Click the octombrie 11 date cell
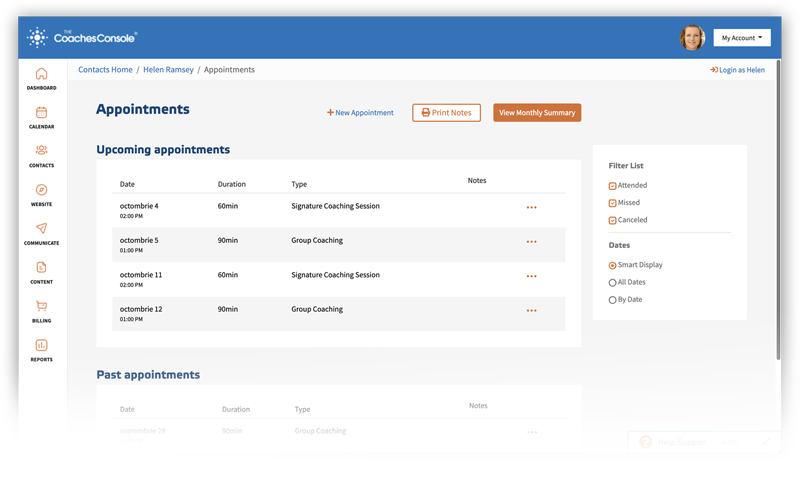The image size is (800, 480). click(141, 279)
